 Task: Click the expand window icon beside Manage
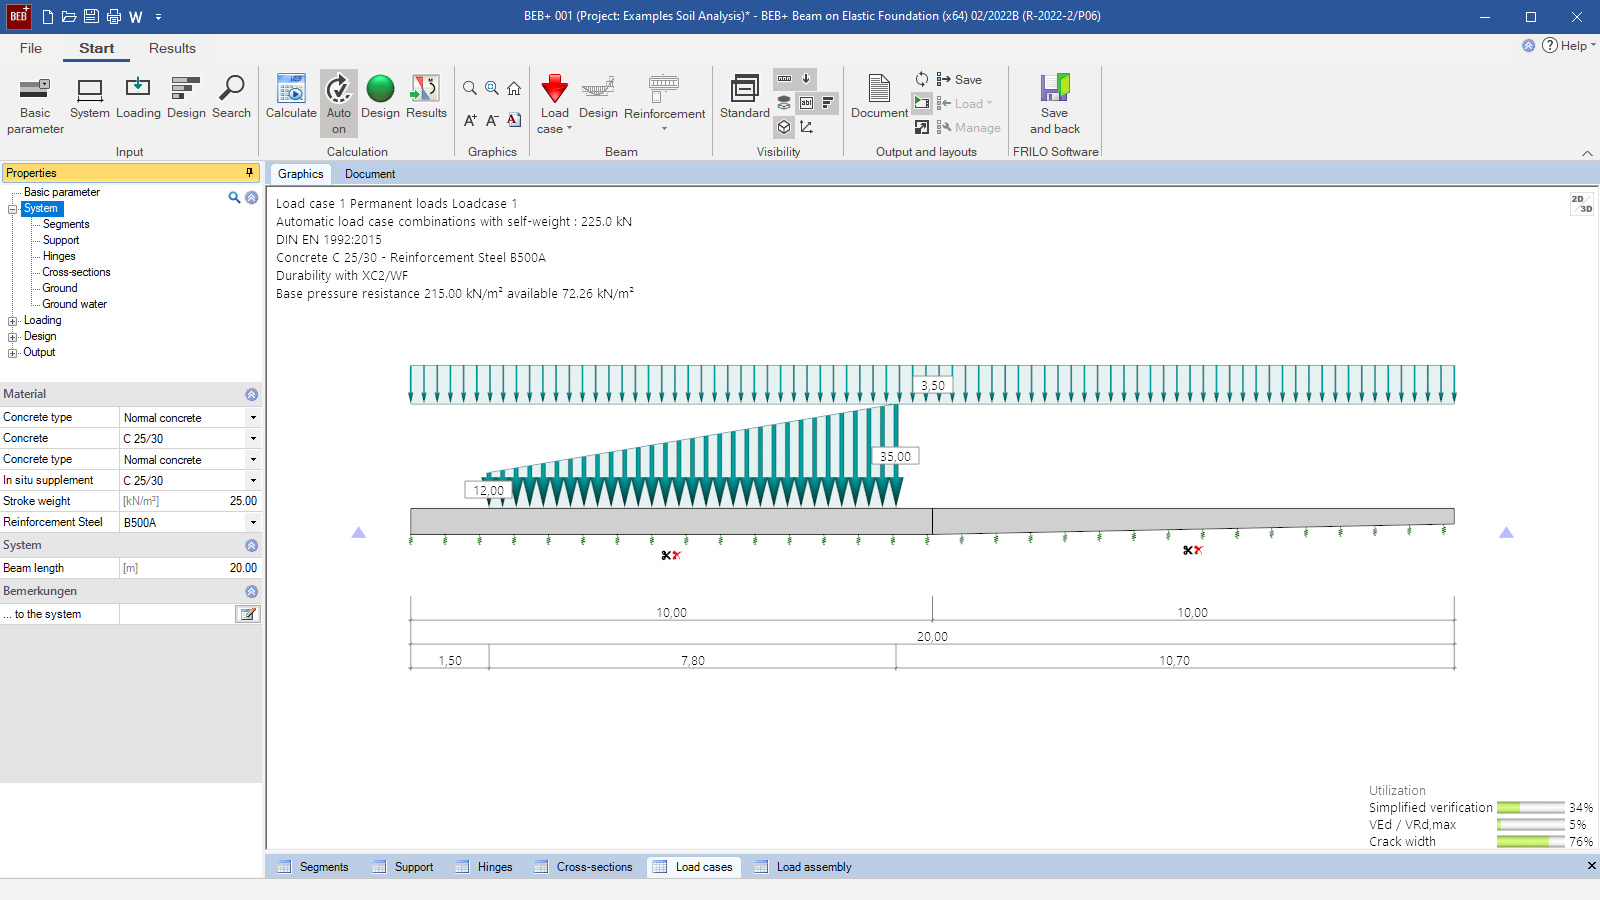[922, 127]
